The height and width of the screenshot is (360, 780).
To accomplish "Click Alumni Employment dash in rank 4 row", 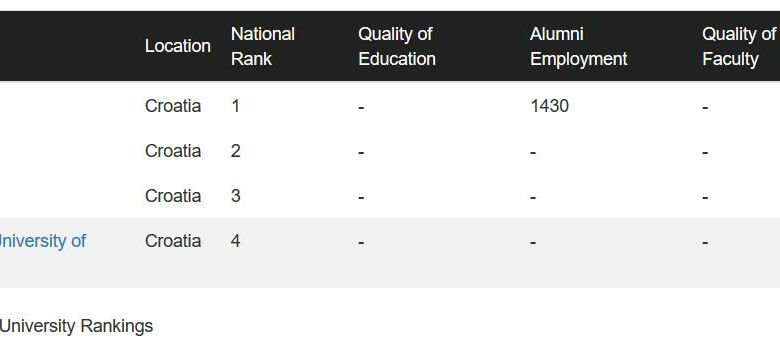I will (x=533, y=243).
